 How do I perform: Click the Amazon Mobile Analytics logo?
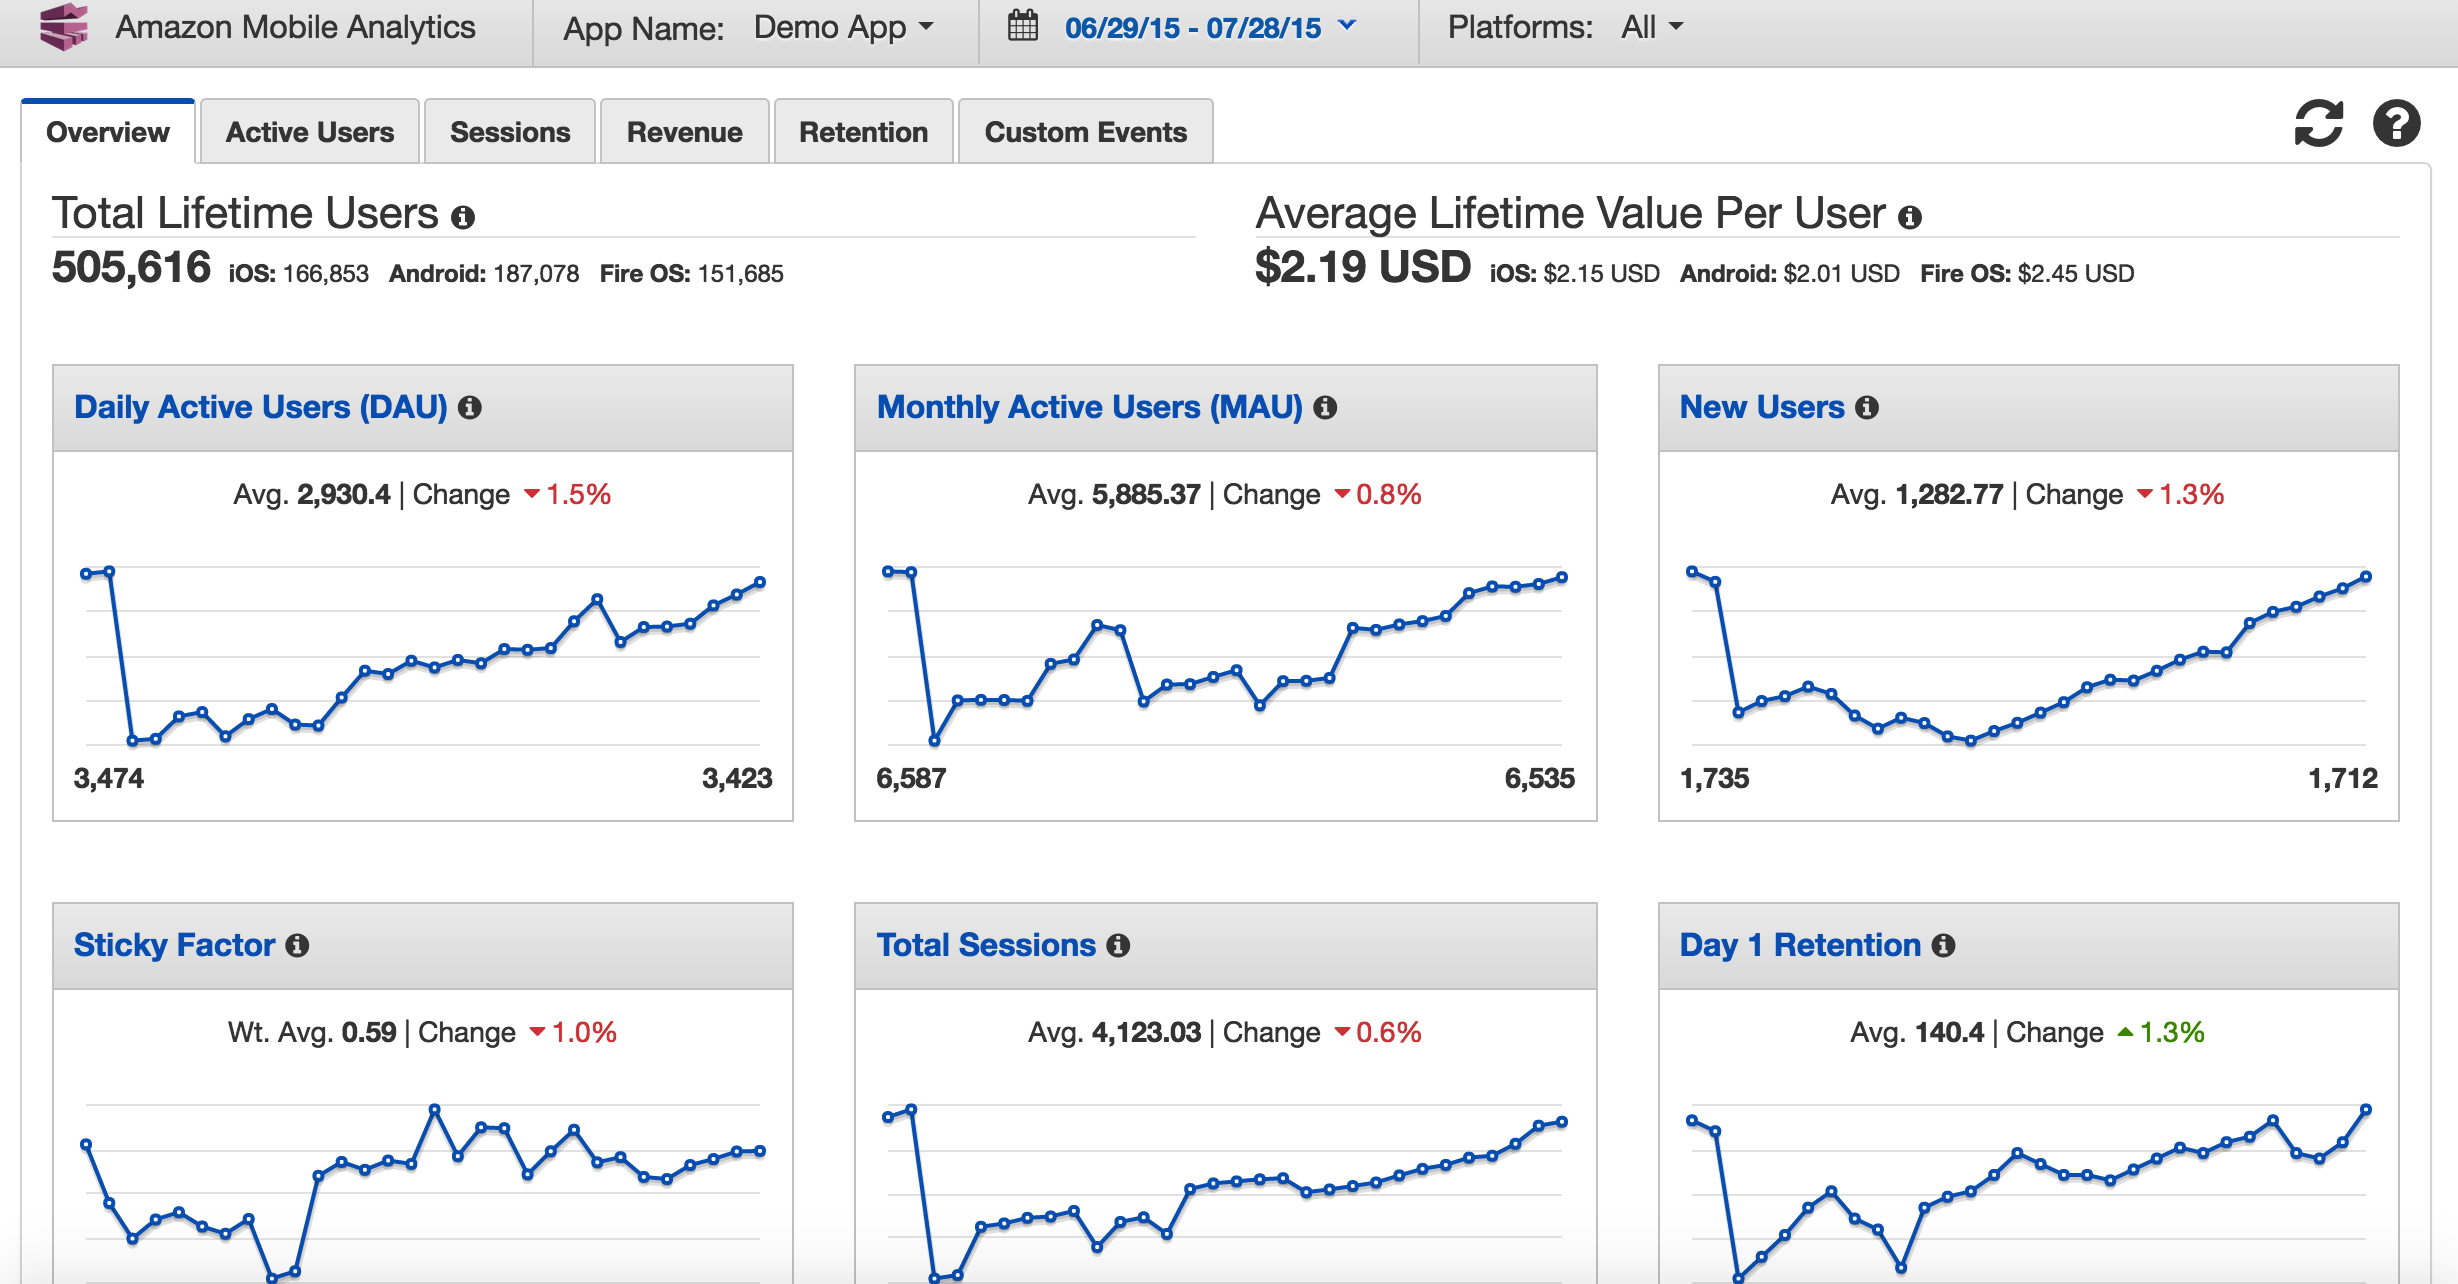[x=64, y=27]
